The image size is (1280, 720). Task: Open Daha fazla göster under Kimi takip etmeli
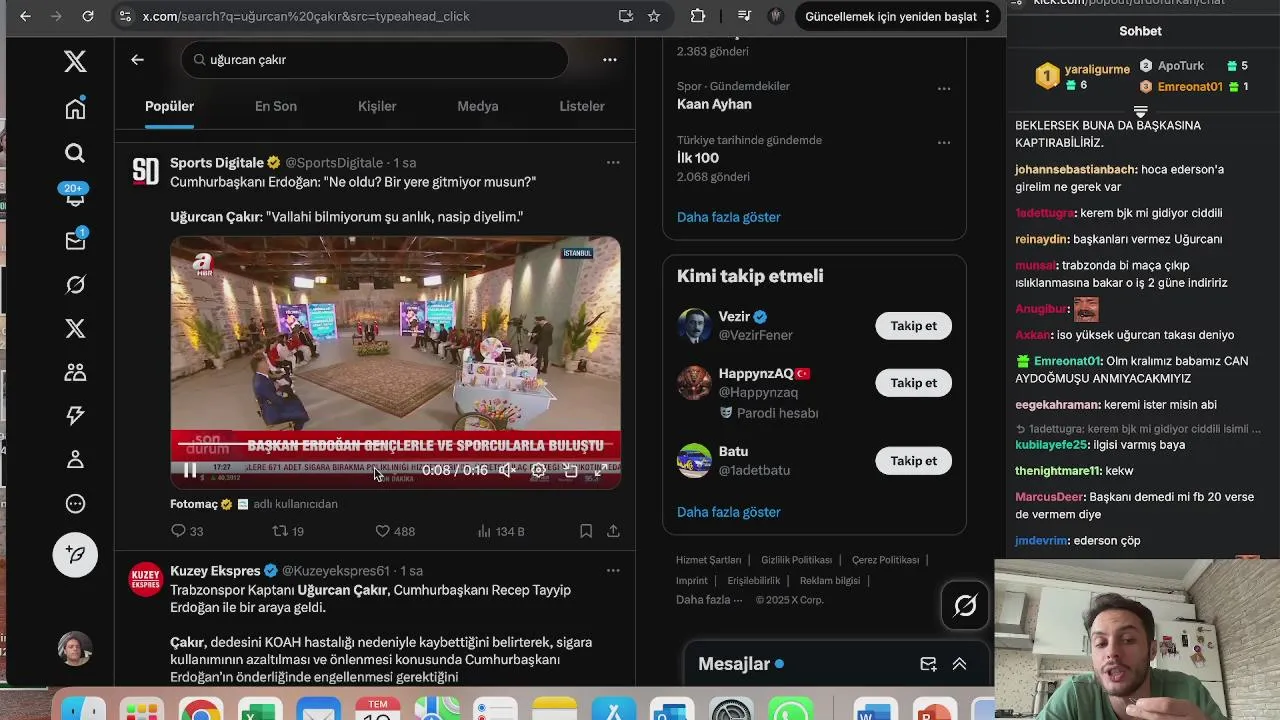[x=728, y=512]
